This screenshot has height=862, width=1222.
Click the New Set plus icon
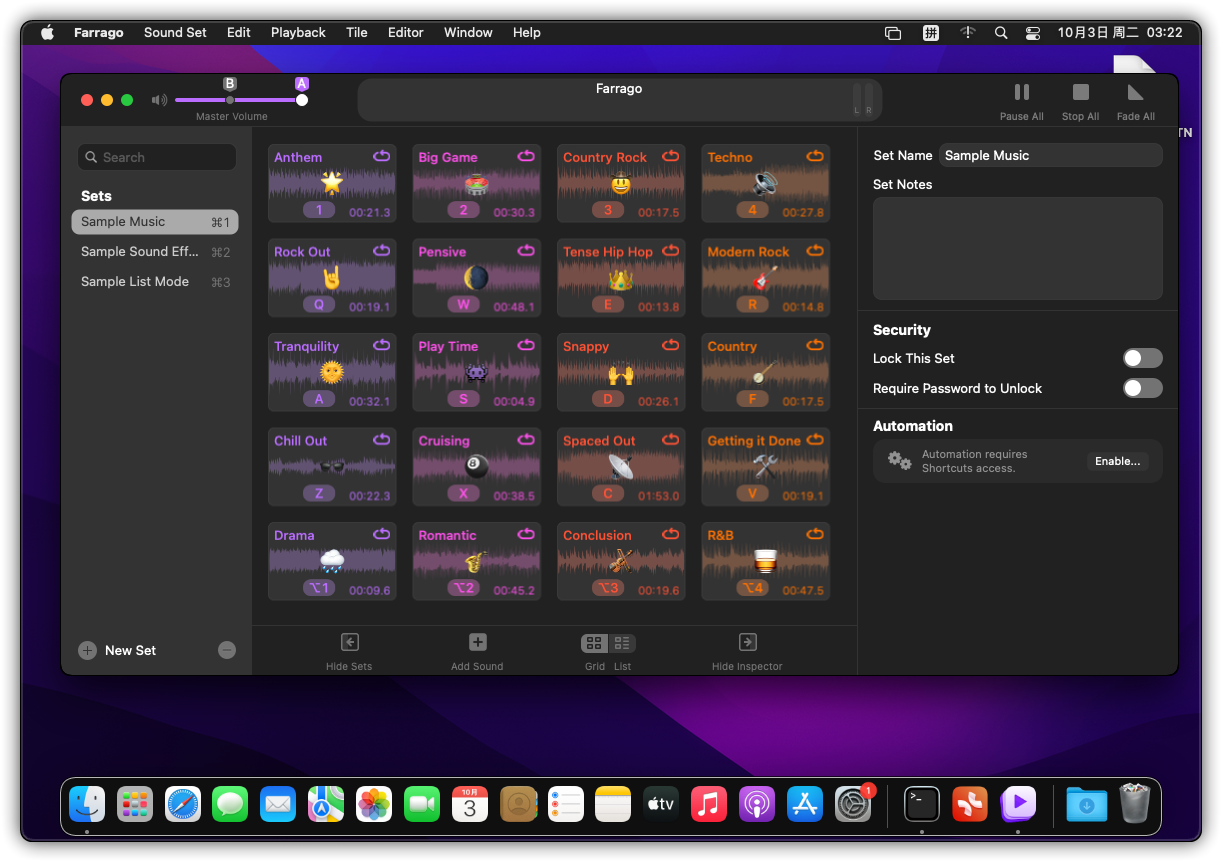pos(87,650)
